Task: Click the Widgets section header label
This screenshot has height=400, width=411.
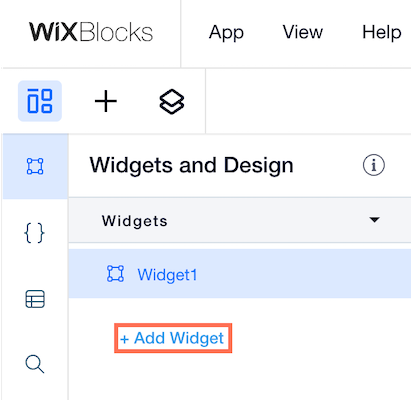Action: click(x=135, y=221)
